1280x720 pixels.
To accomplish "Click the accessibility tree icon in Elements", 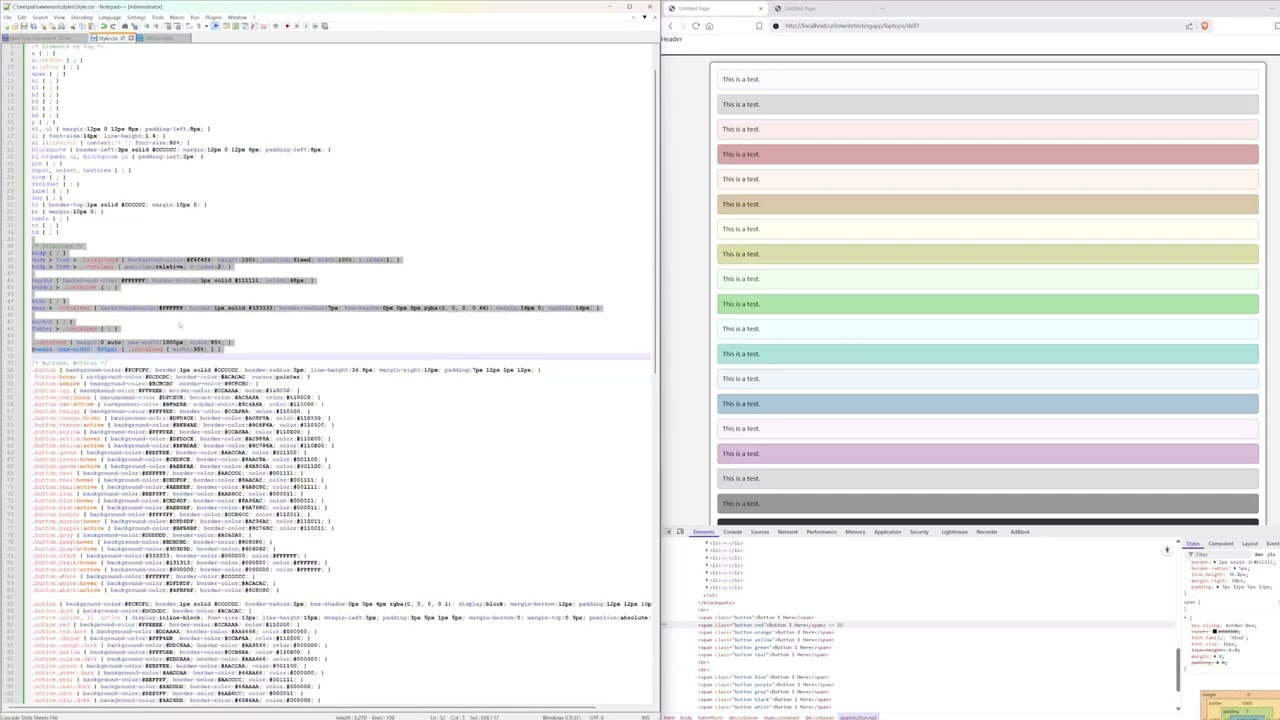I will [1167, 550].
